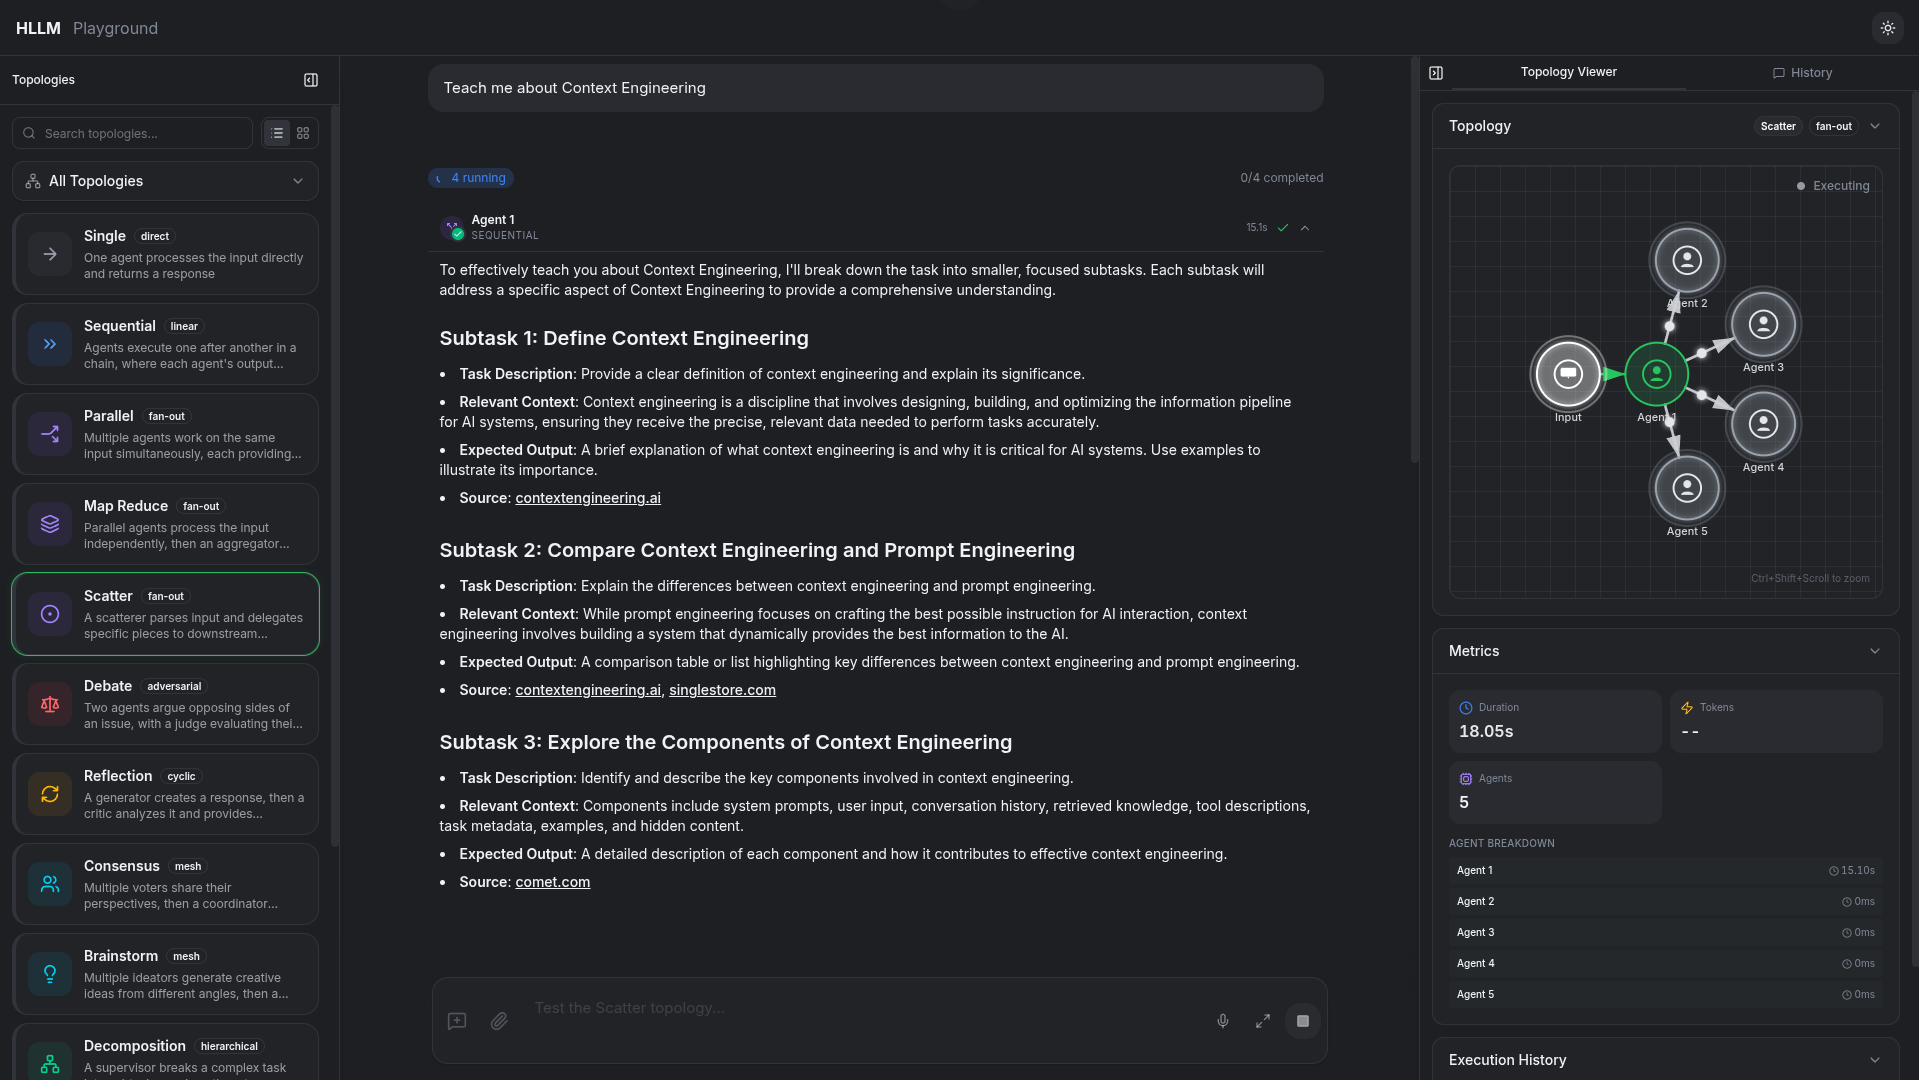Switch to list view of topologies
Screen dimensions: 1919x1080
pyautogui.click(x=277, y=133)
